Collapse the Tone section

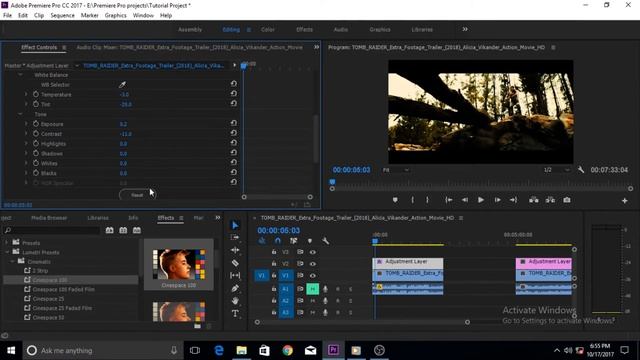20,114
